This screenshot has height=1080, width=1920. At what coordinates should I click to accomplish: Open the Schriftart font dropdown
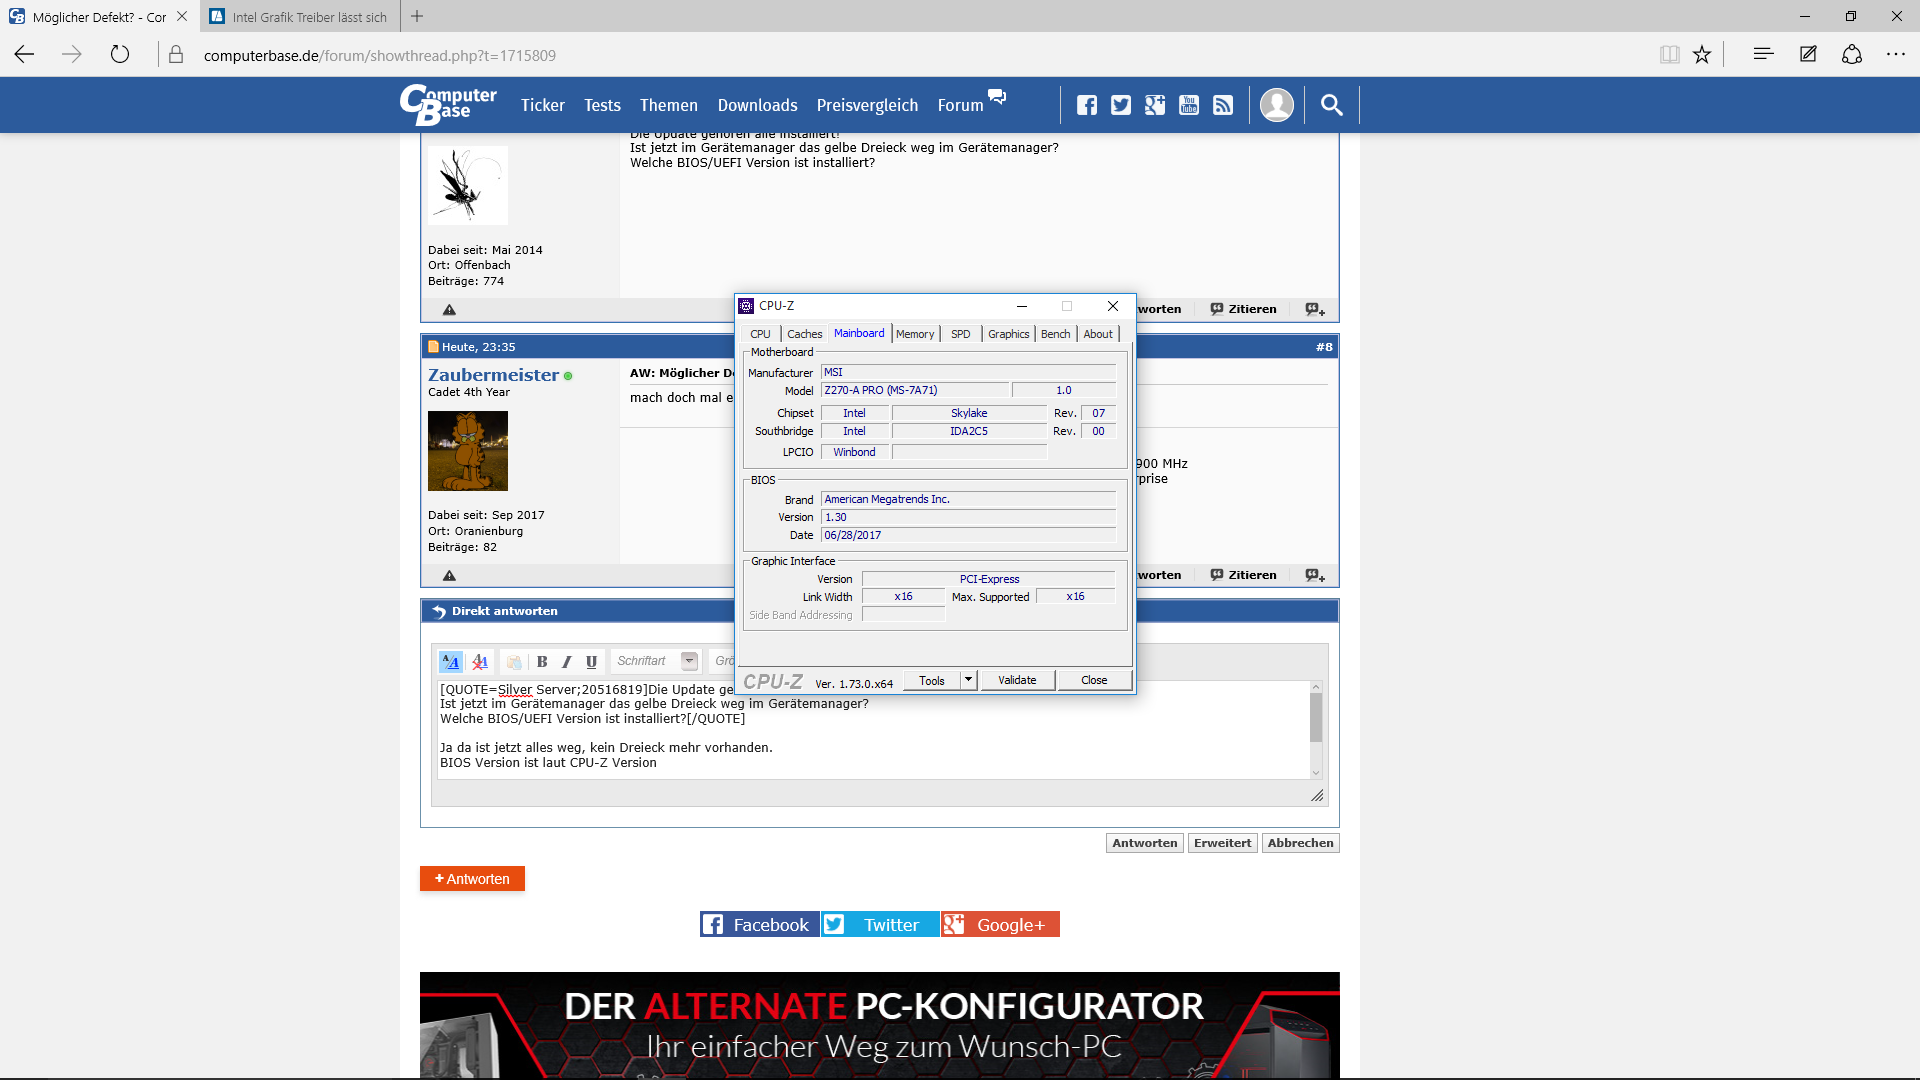689,661
